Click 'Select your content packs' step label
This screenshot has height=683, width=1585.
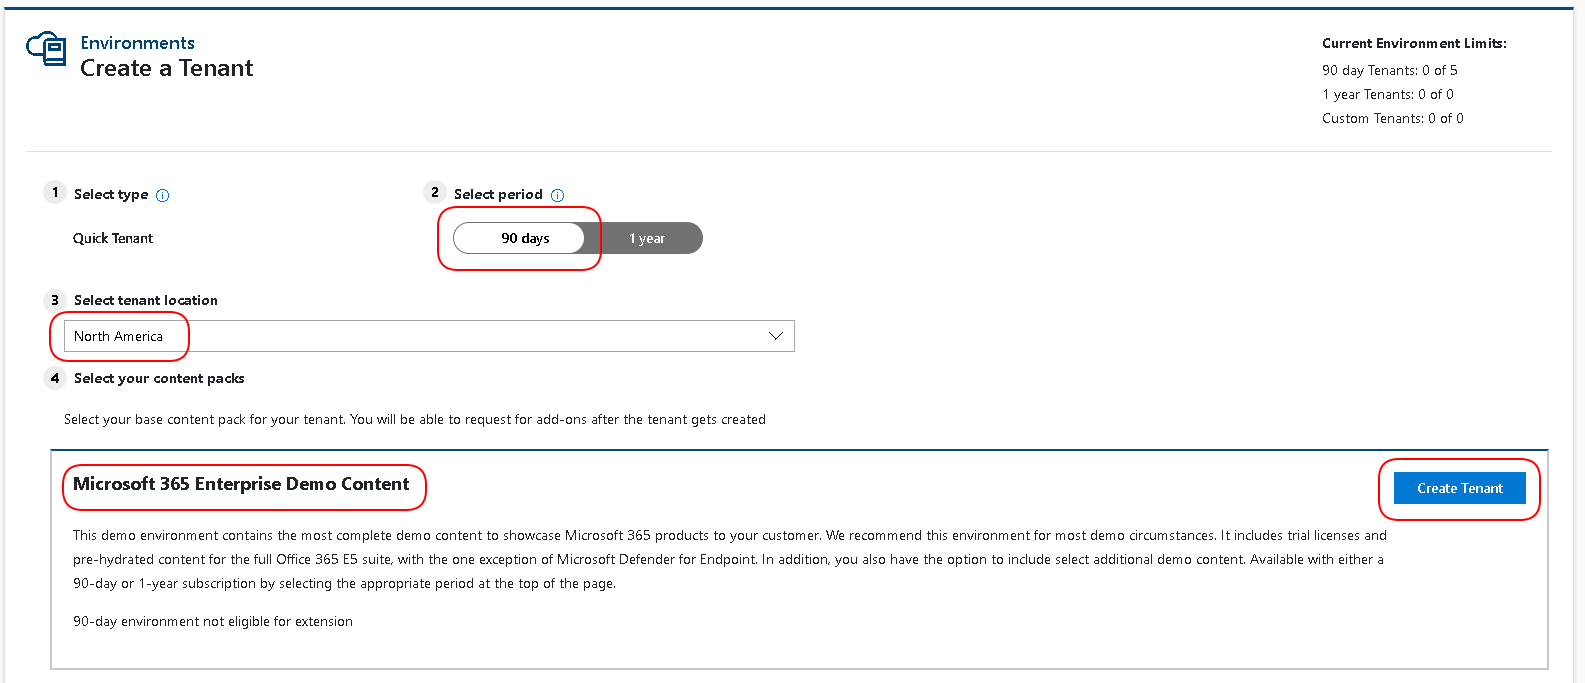coord(159,378)
